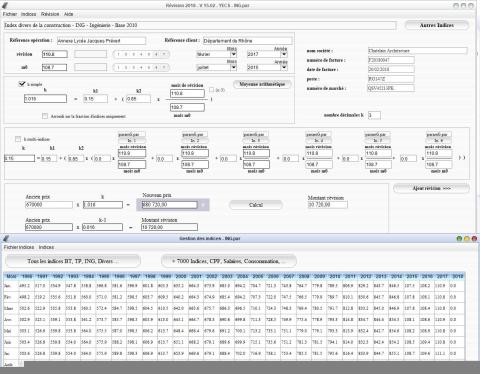Click the Mois column header in indices table
Viewport: 480px width, 374px height.
coord(11,276)
